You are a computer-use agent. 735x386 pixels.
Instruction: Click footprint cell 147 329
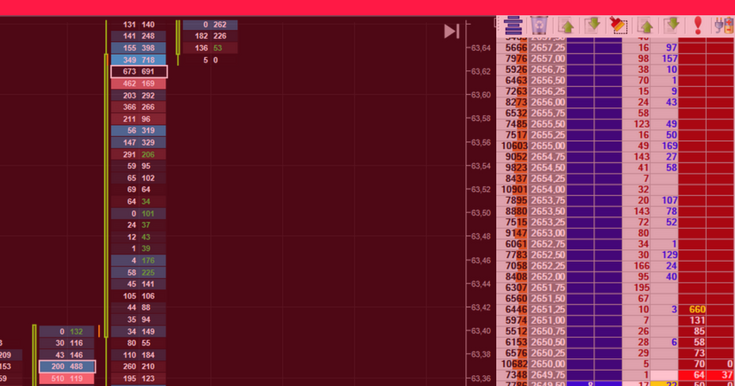(139, 143)
